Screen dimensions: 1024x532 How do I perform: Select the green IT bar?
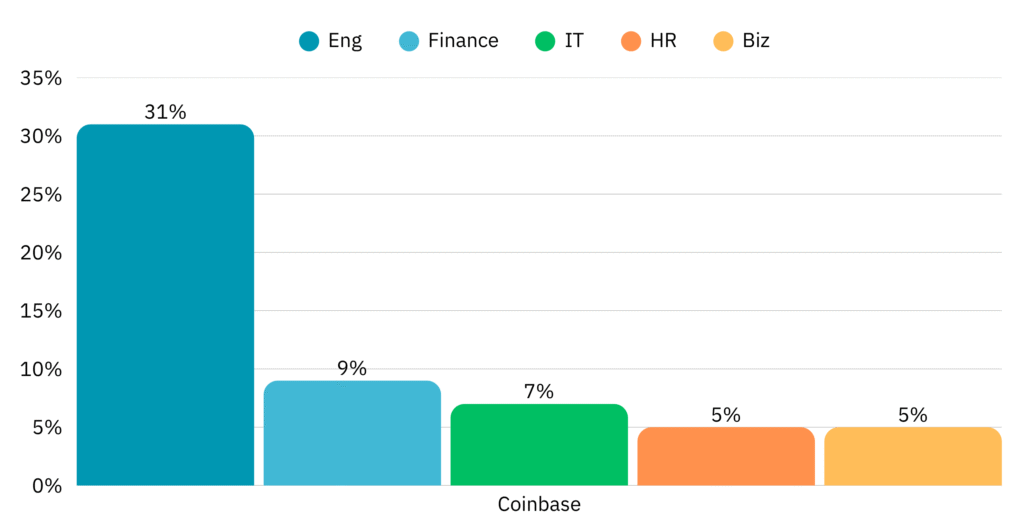point(539,445)
